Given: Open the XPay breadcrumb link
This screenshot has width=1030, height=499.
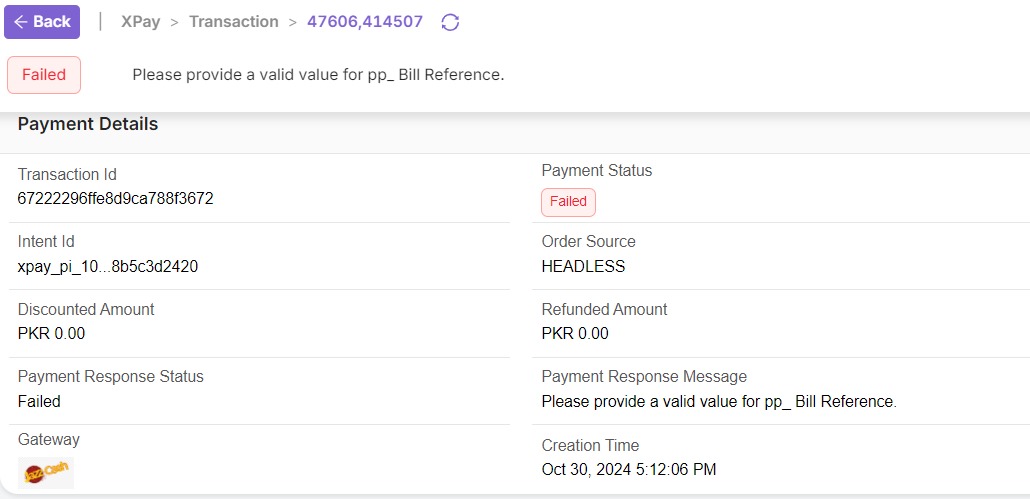Looking at the screenshot, I should click(x=140, y=22).
